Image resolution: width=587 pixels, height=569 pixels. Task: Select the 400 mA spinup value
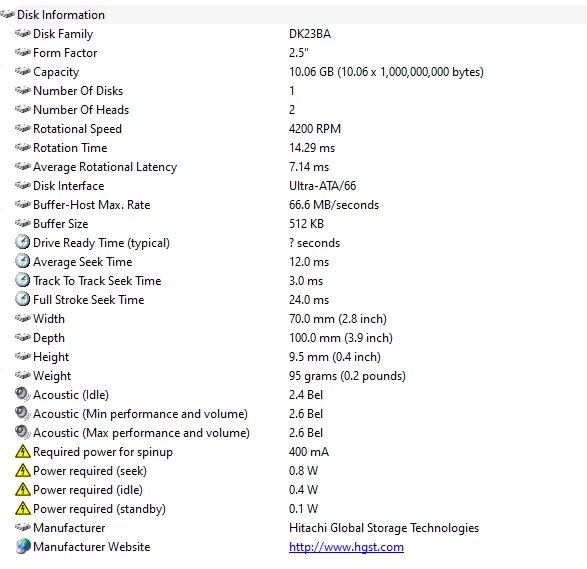click(x=309, y=452)
